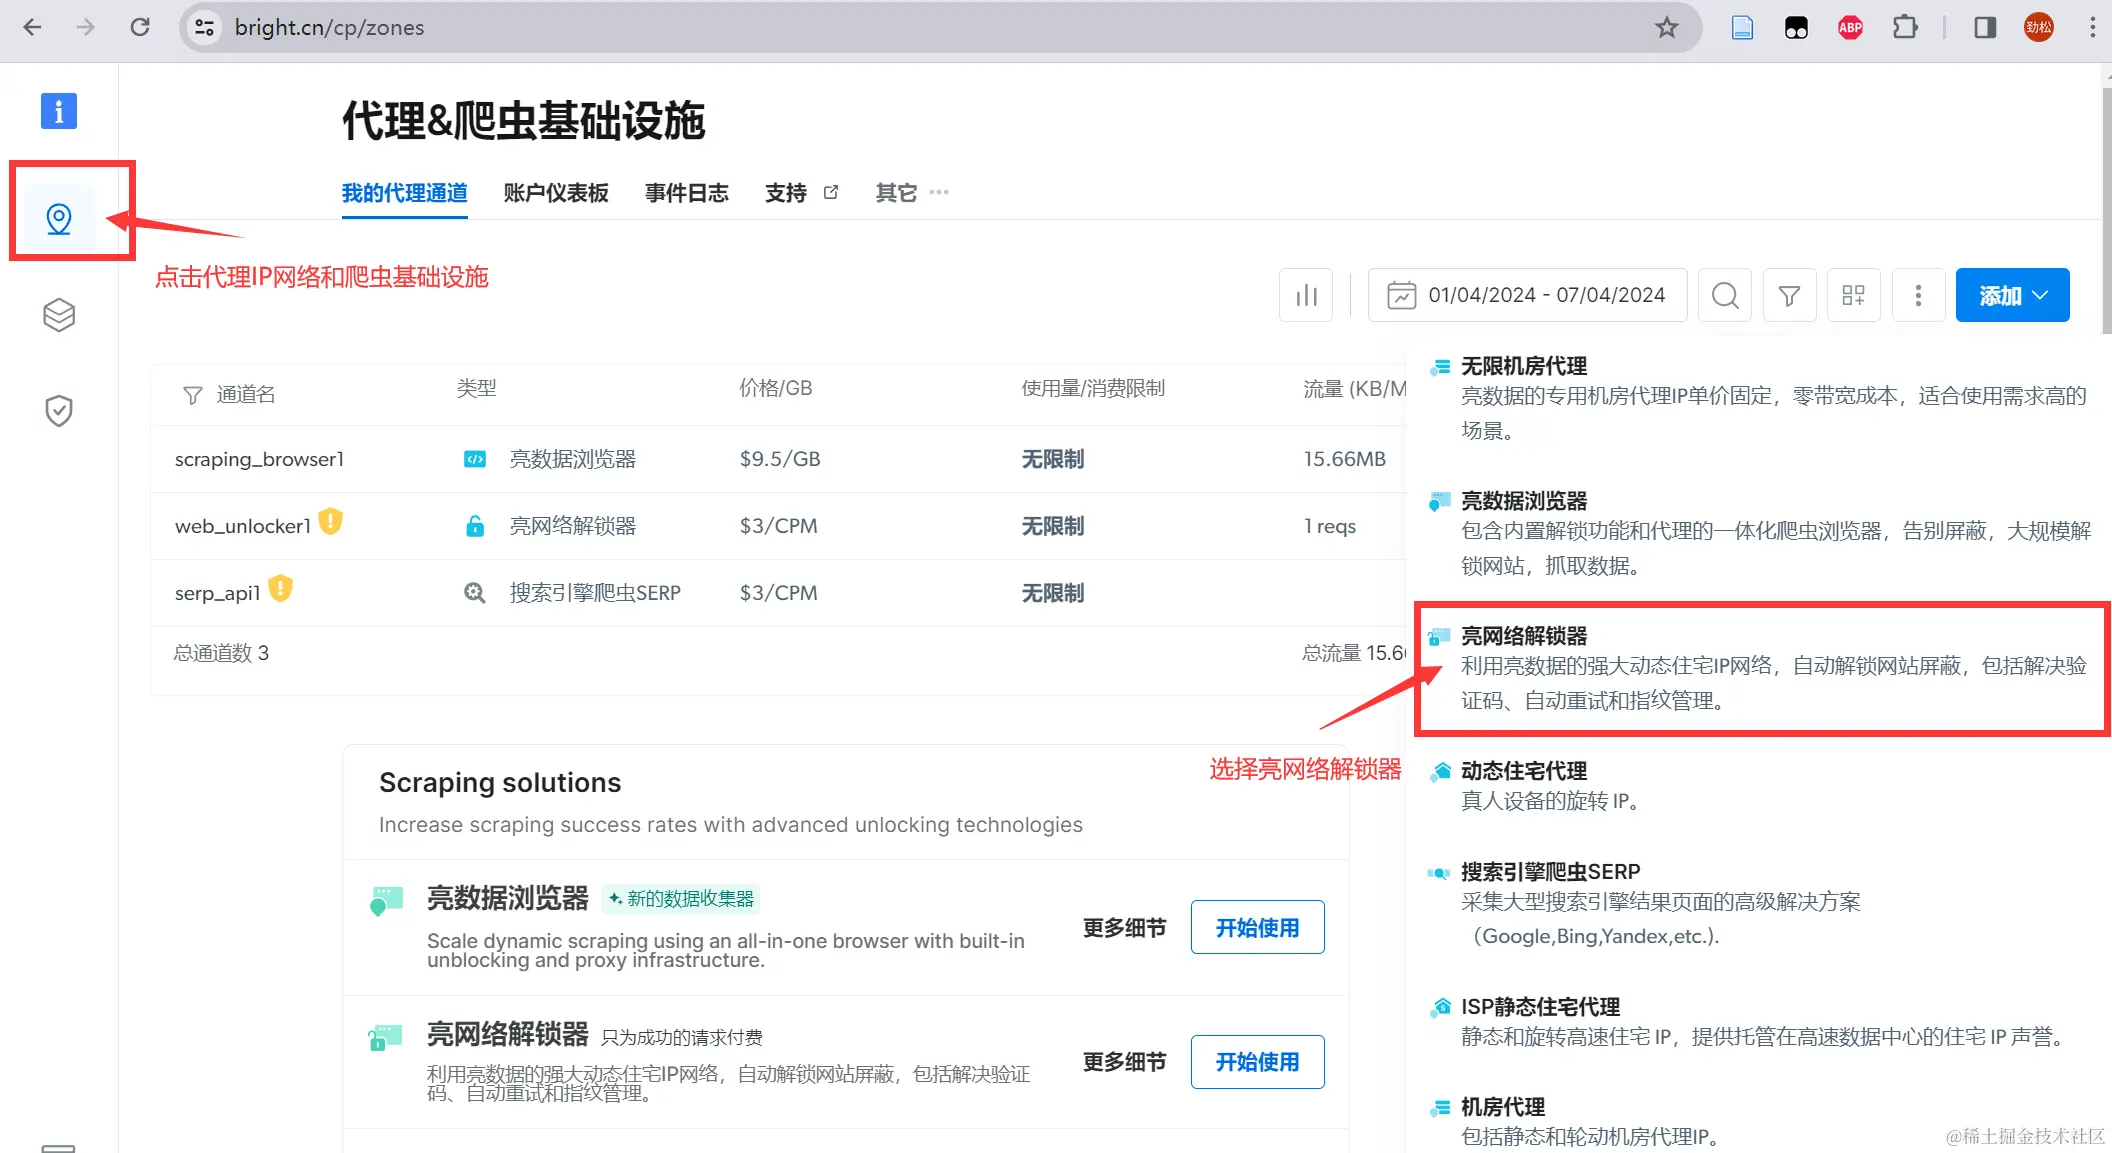Image resolution: width=2112 pixels, height=1153 pixels.
Task: Open the shield checkmark sidebar icon
Action: click(x=59, y=410)
